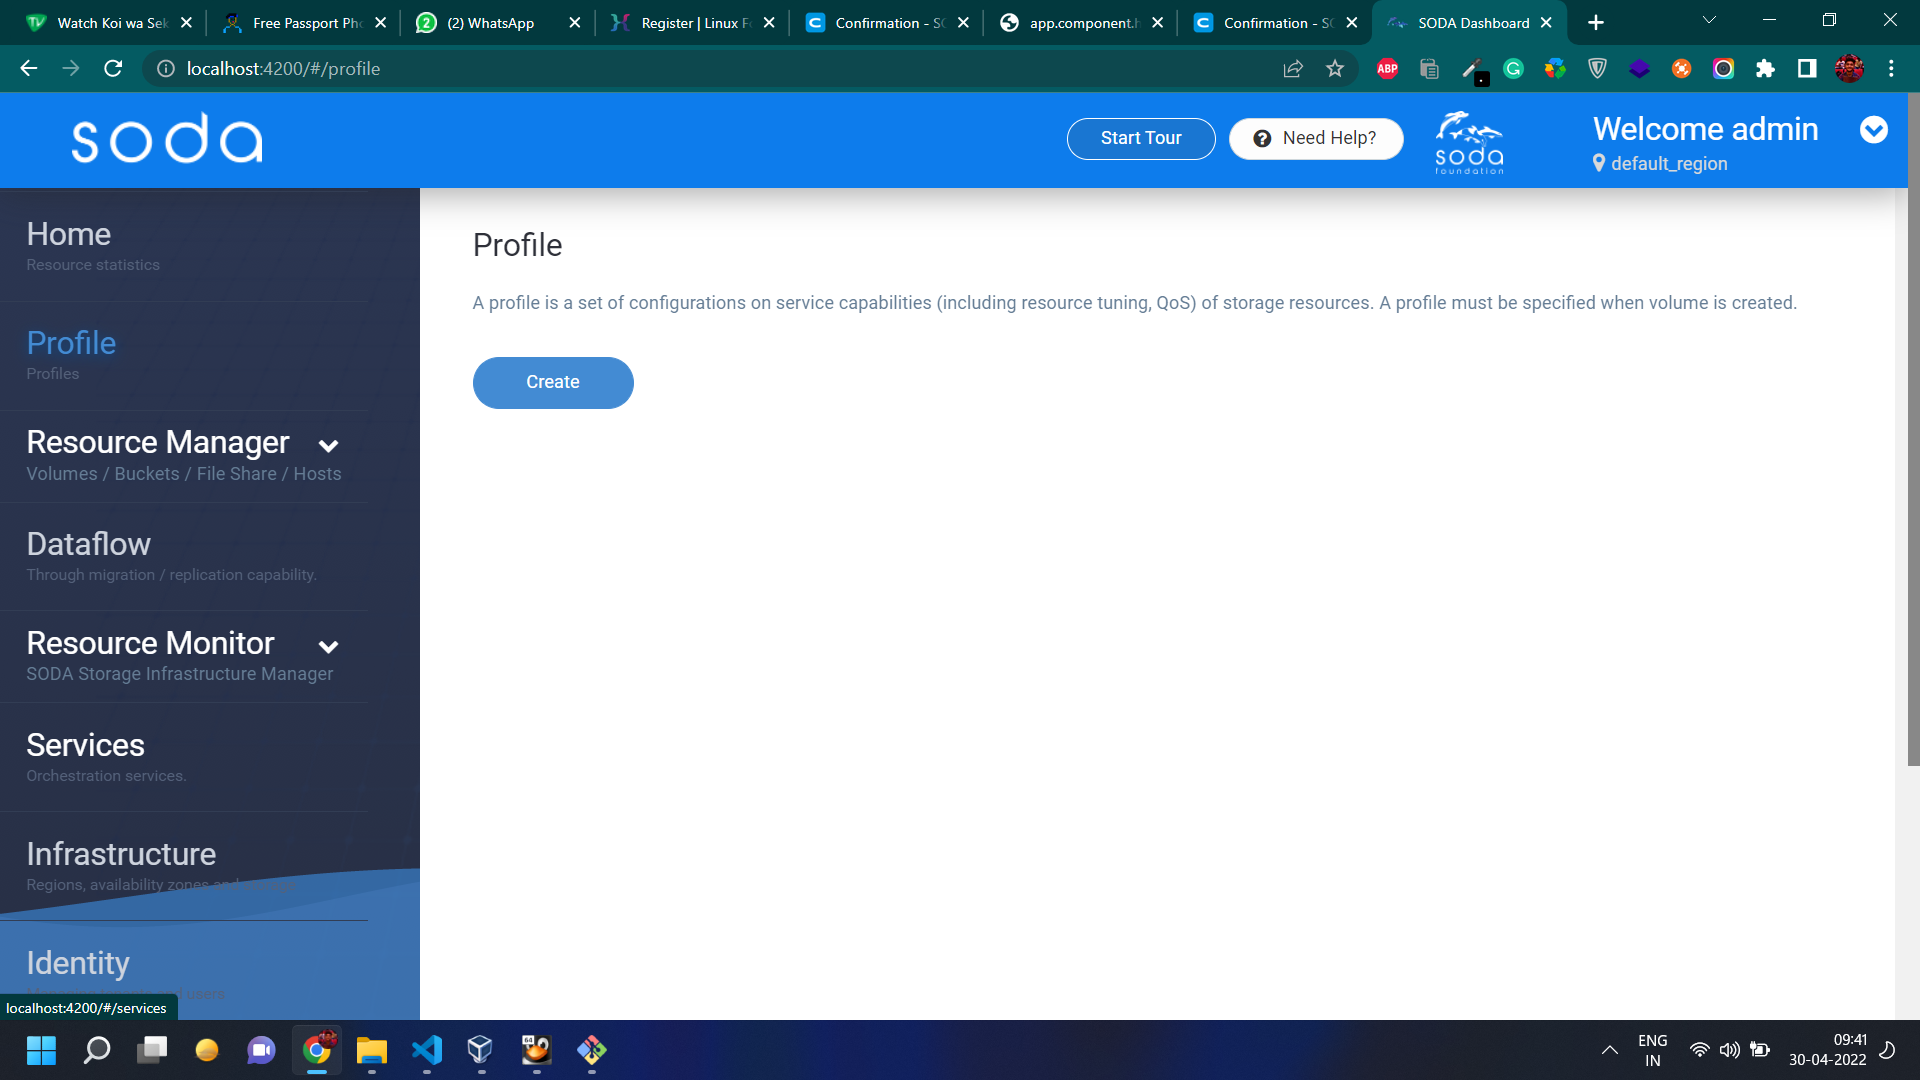
Task: Click the share icon in the address bar
Action: tap(1293, 68)
